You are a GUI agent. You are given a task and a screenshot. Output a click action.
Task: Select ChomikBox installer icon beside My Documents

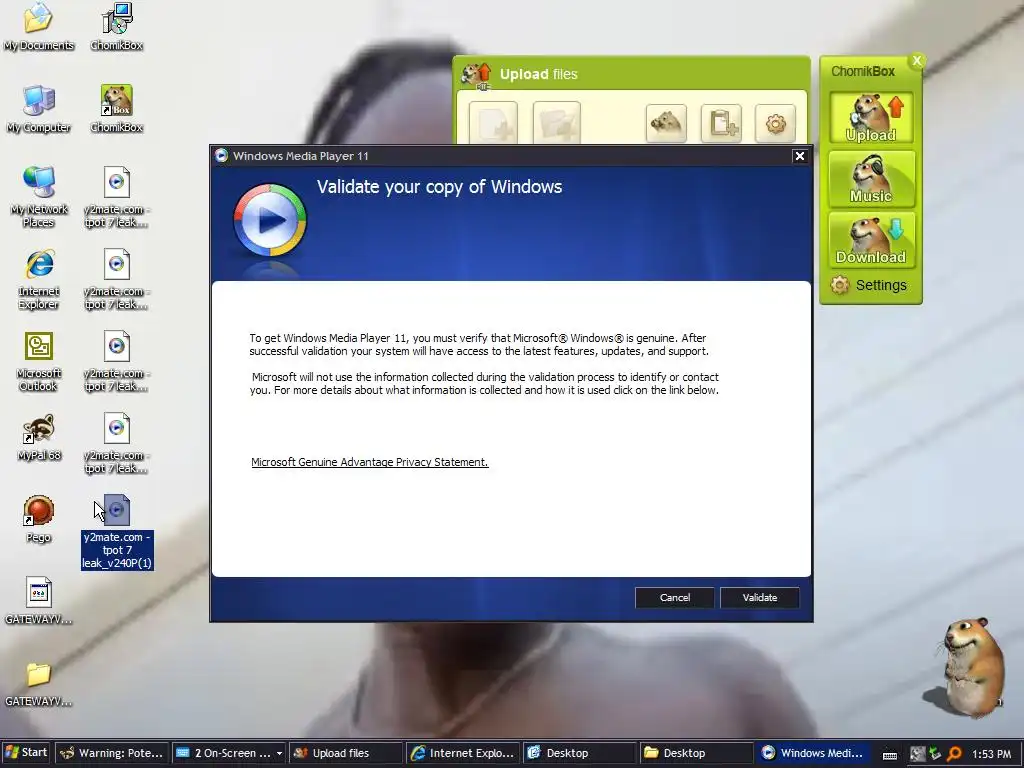(116, 27)
